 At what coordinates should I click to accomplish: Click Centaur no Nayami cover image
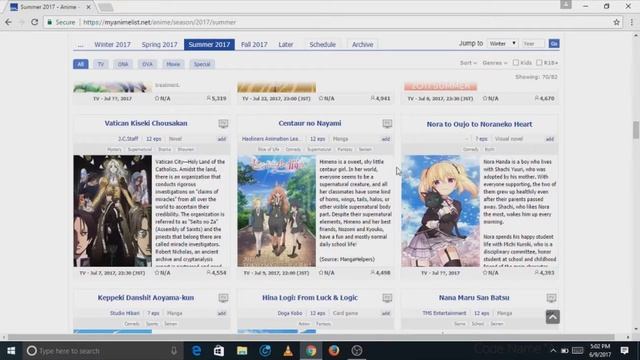(277, 211)
